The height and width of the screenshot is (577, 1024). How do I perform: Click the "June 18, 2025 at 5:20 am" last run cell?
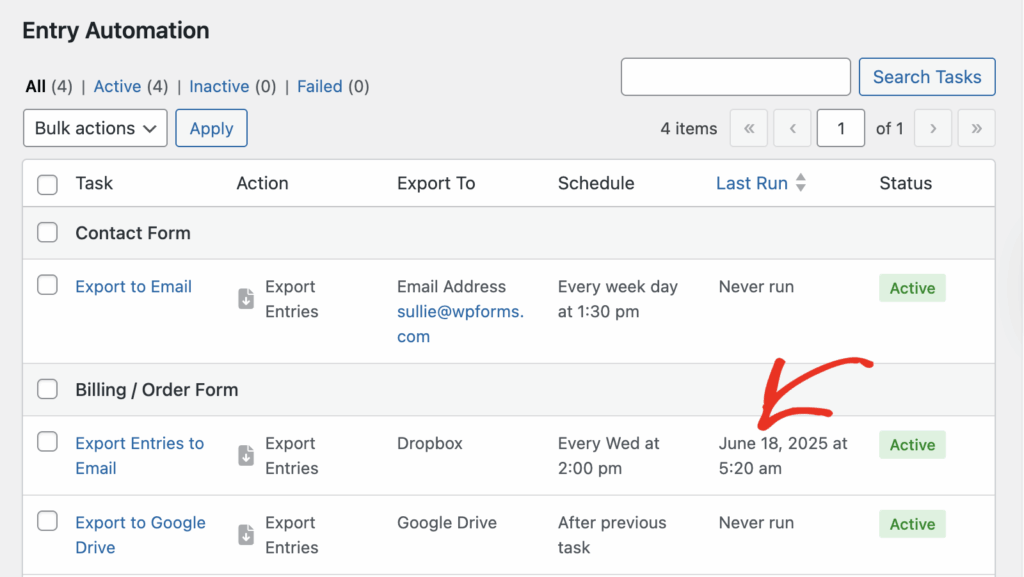click(x=782, y=456)
